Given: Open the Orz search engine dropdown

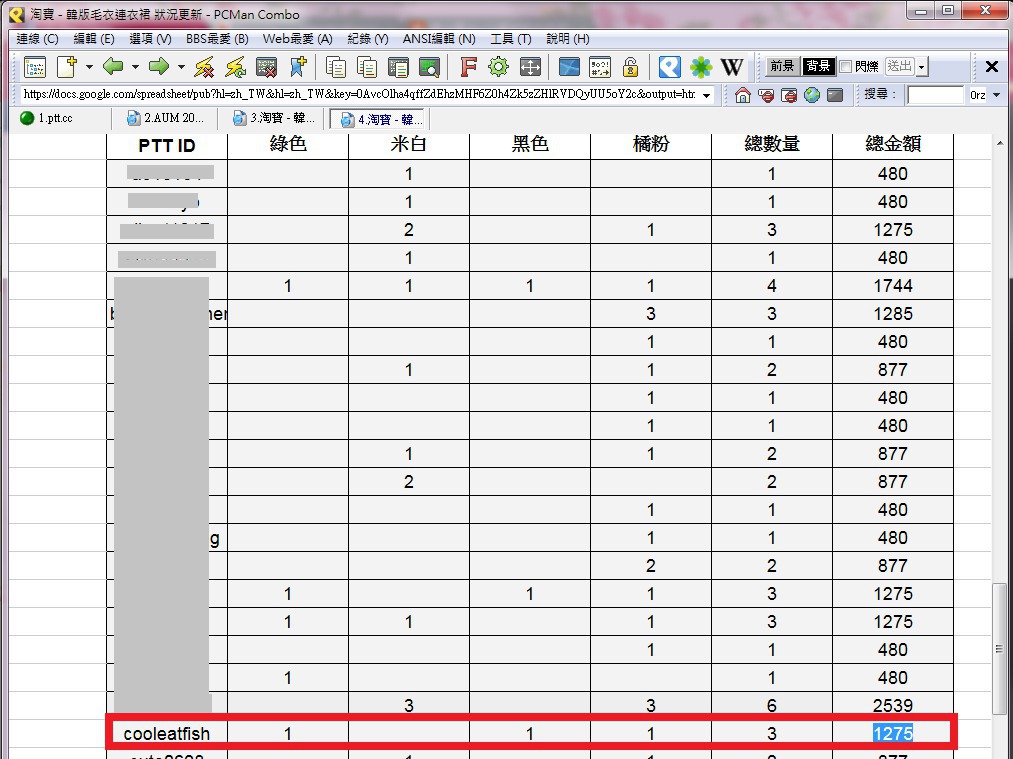Looking at the screenshot, I should 996,95.
